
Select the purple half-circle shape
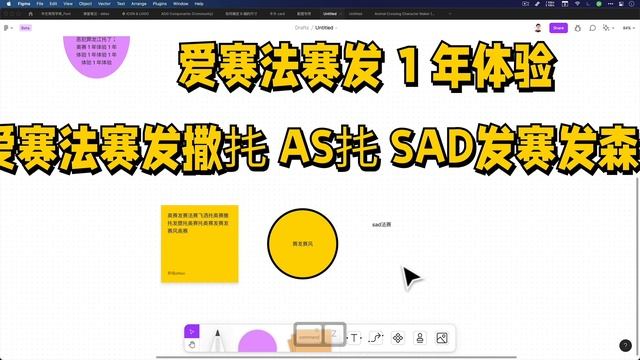pos(96,57)
